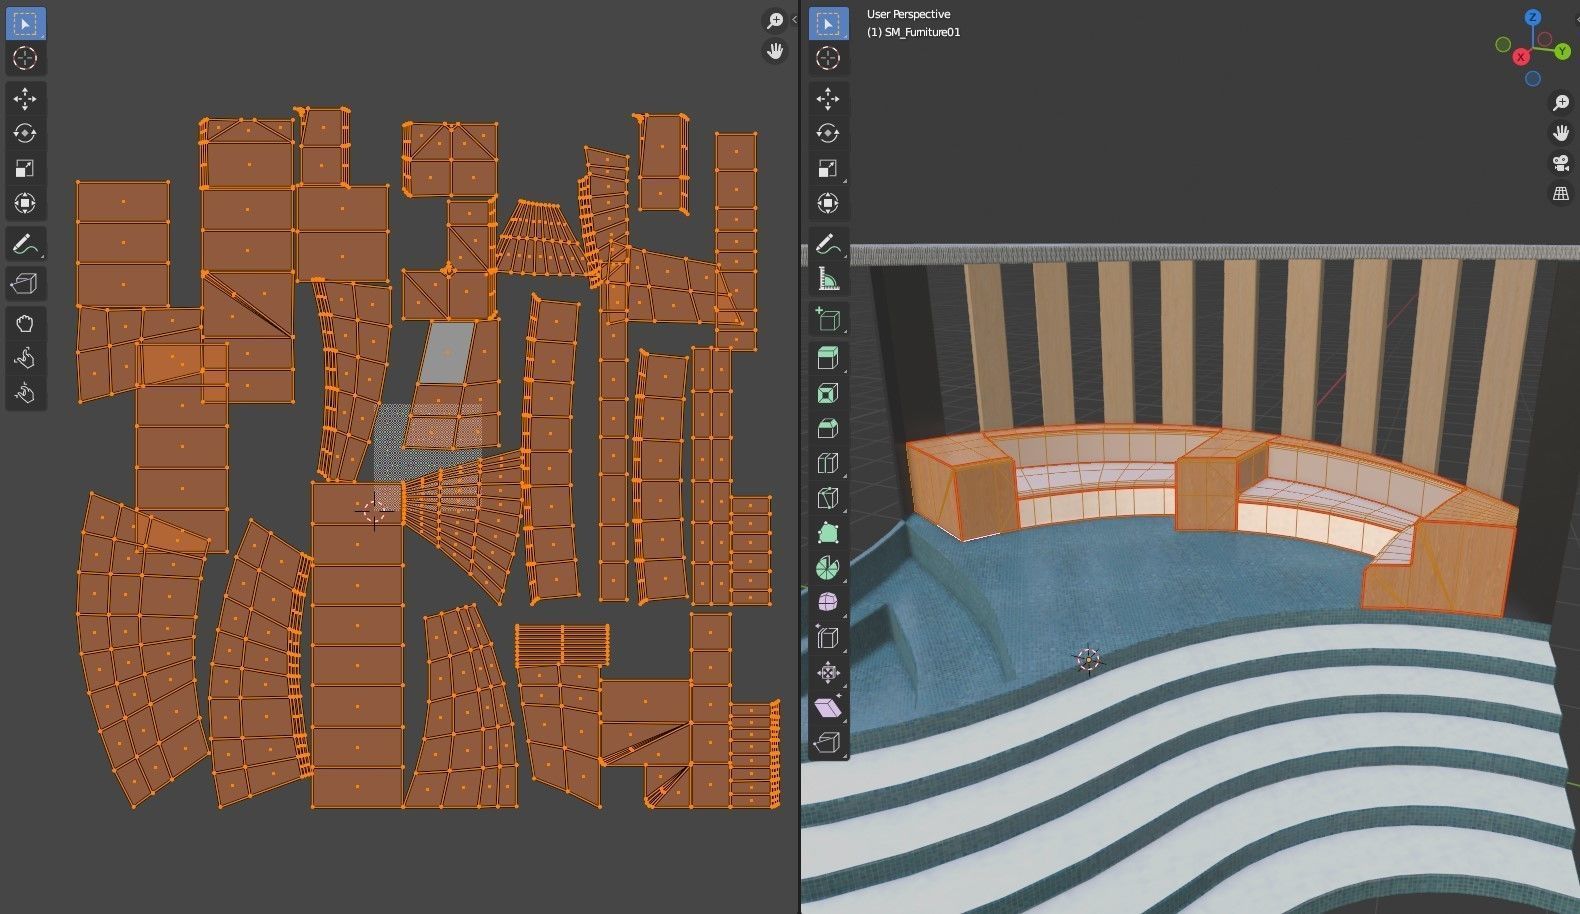The image size is (1580, 914).
Task: Select the Smooth vertices tool
Action: pyautogui.click(x=828, y=603)
